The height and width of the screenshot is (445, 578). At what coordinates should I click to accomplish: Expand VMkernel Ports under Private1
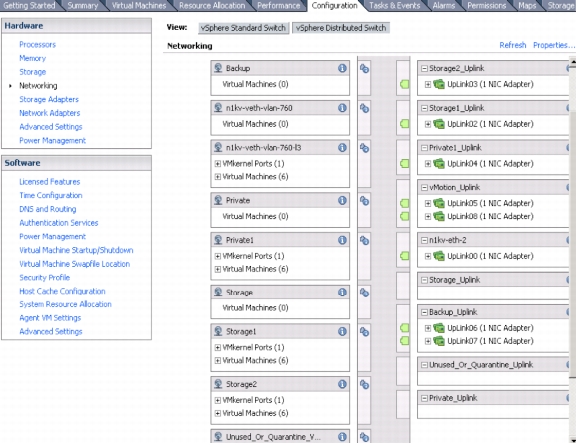pos(218,256)
